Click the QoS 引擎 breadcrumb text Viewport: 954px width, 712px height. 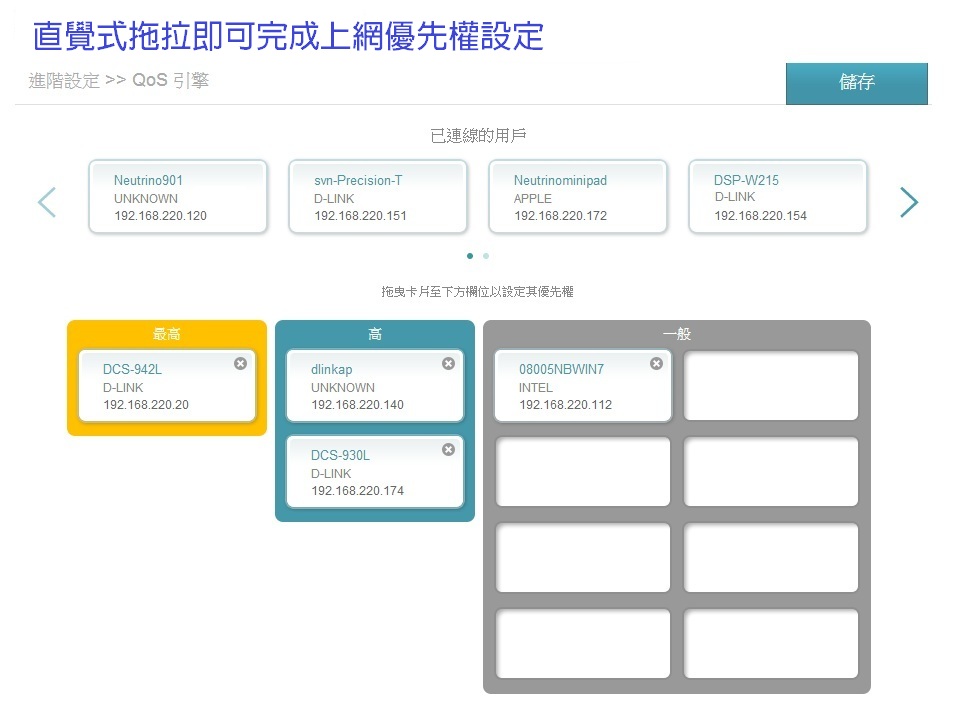click(171, 81)
